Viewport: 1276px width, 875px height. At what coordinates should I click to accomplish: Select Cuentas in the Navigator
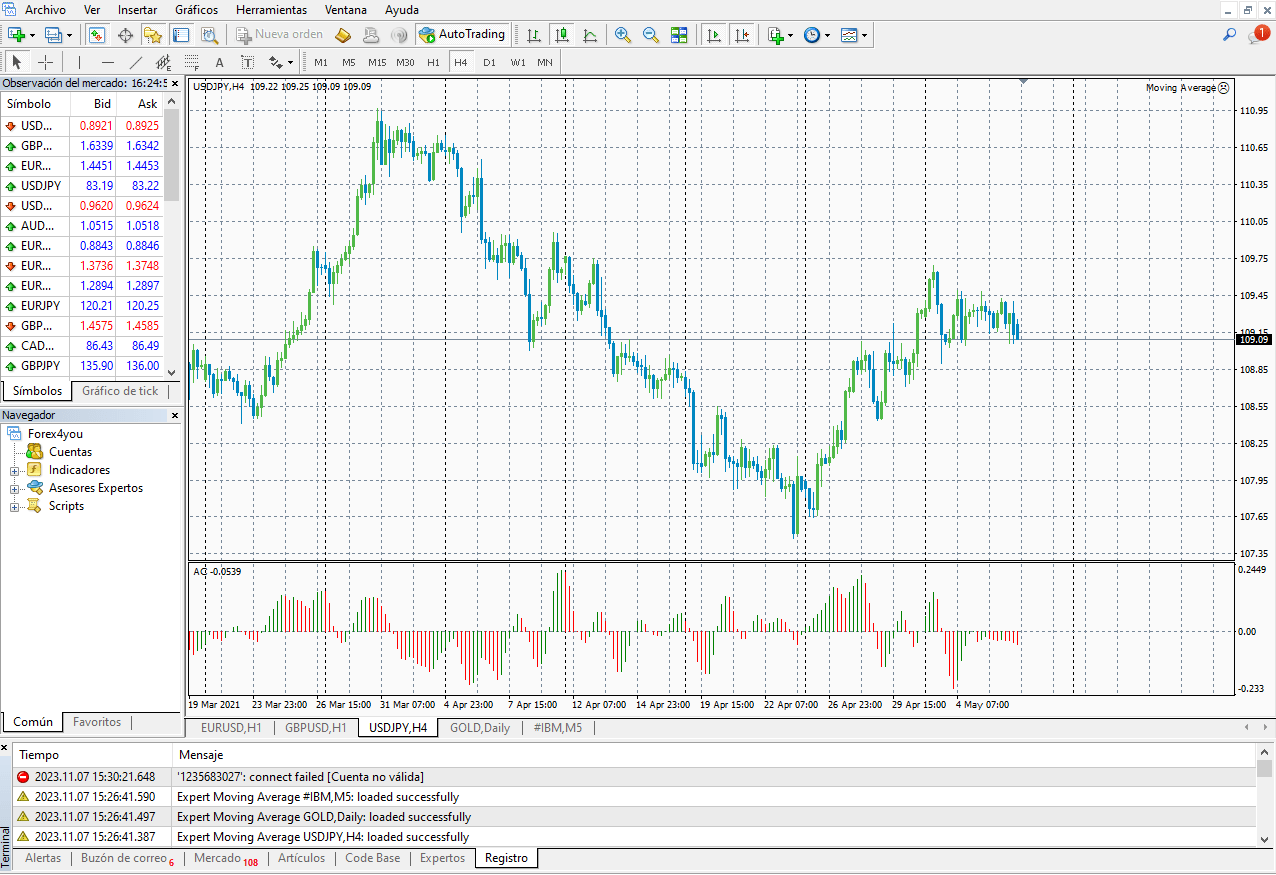(70, 452)
